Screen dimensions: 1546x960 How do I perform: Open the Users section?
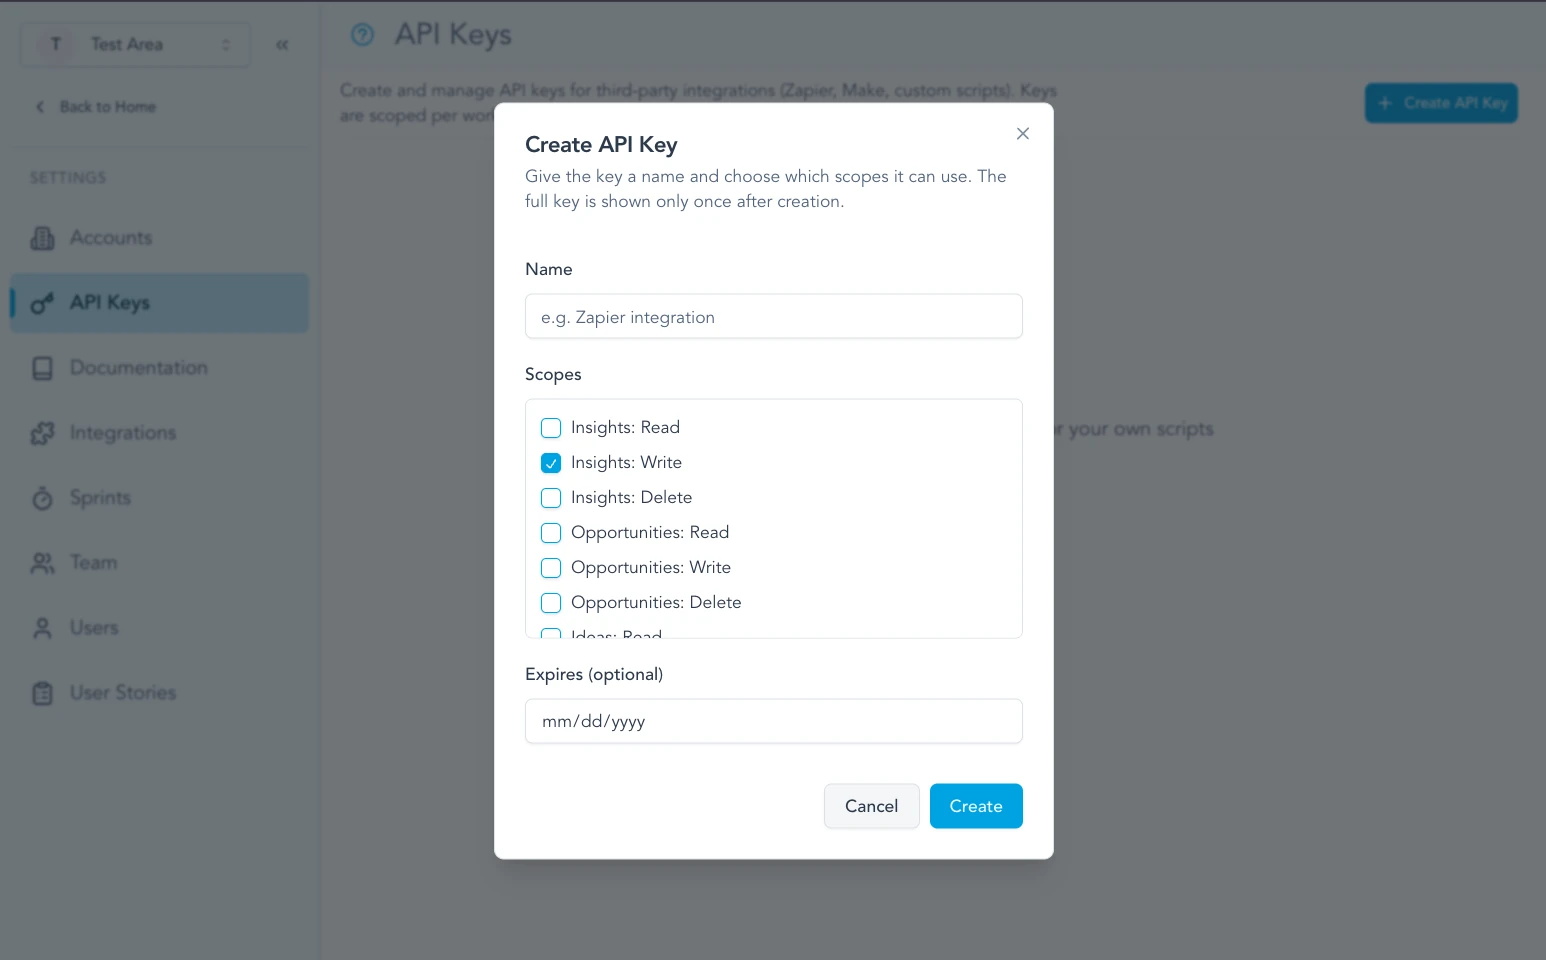[94, 628]
